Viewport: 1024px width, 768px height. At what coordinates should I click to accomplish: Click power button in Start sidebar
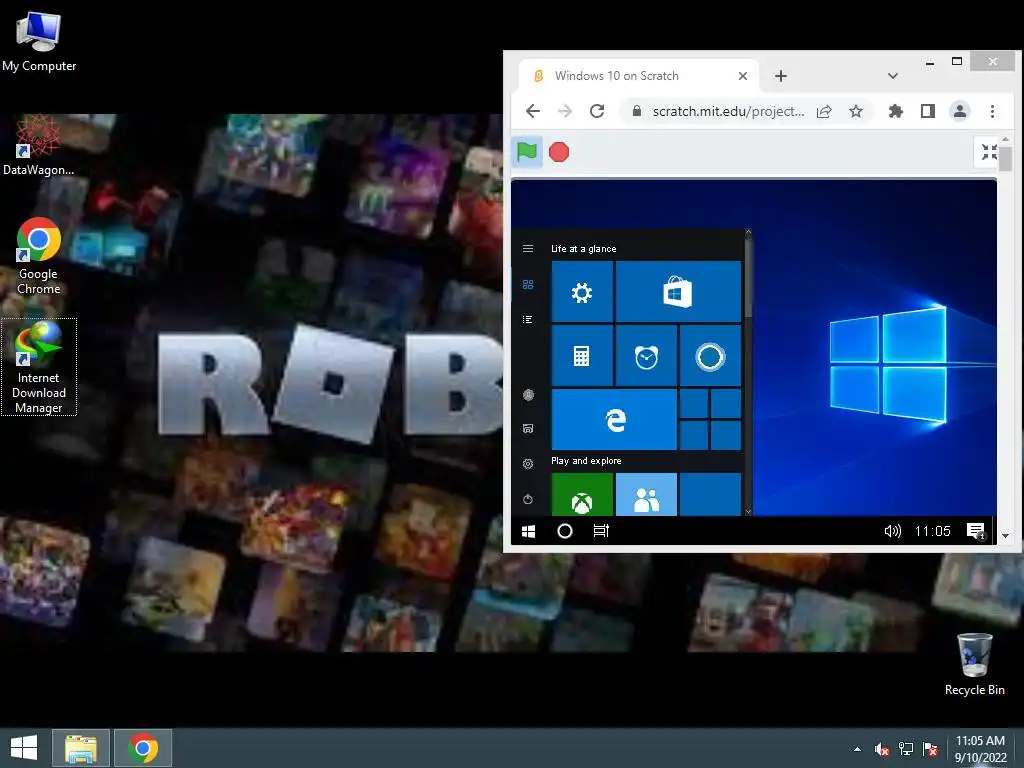[528, 500]
